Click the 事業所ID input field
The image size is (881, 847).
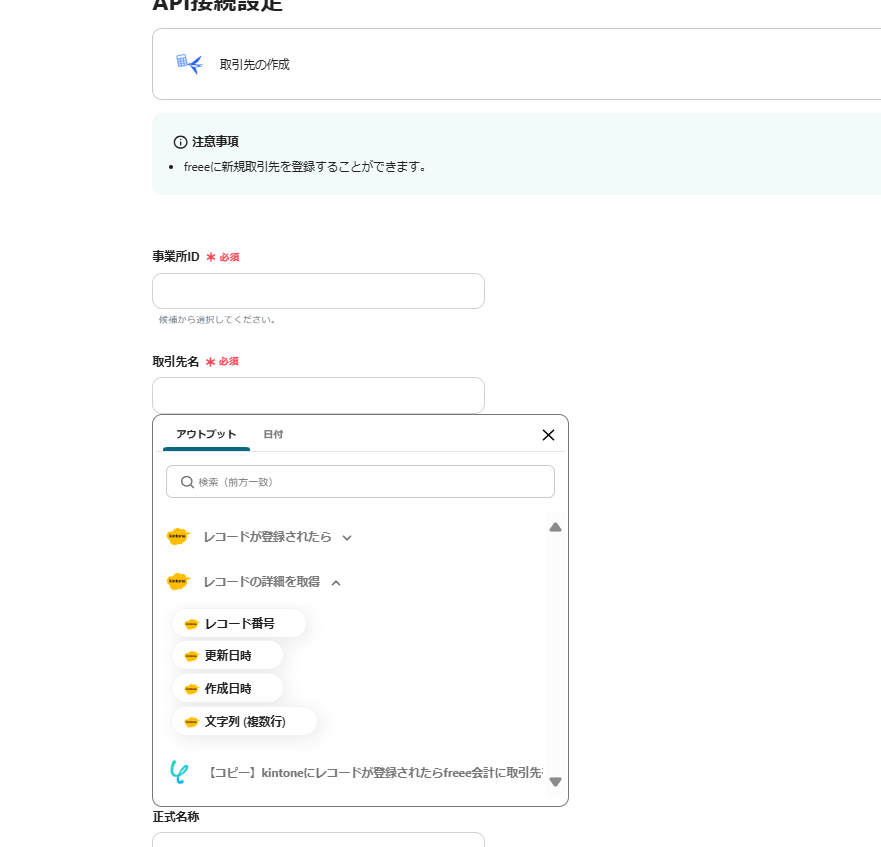318,291
